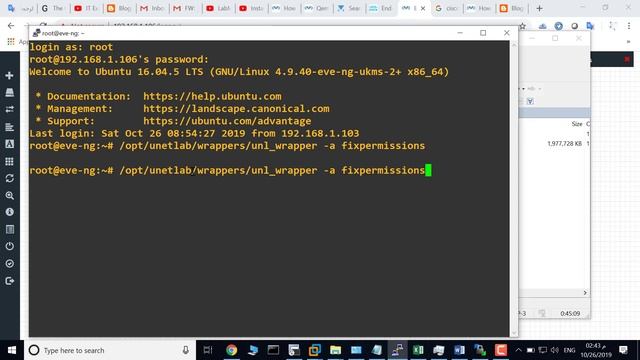Click the 0:45:09 timer in background window

pyautogui.click(x=570, y=313)
